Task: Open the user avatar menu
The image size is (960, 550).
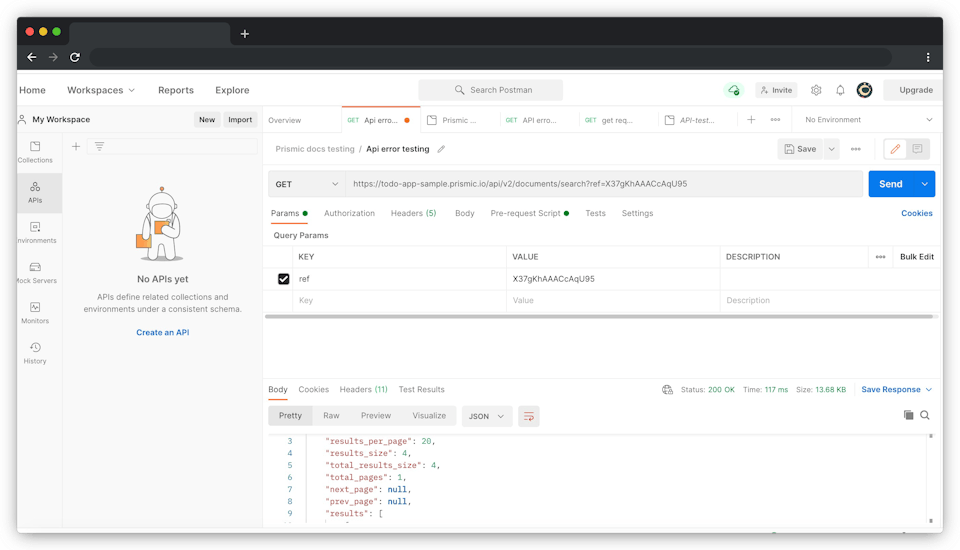Action: [x=864, y=90]
